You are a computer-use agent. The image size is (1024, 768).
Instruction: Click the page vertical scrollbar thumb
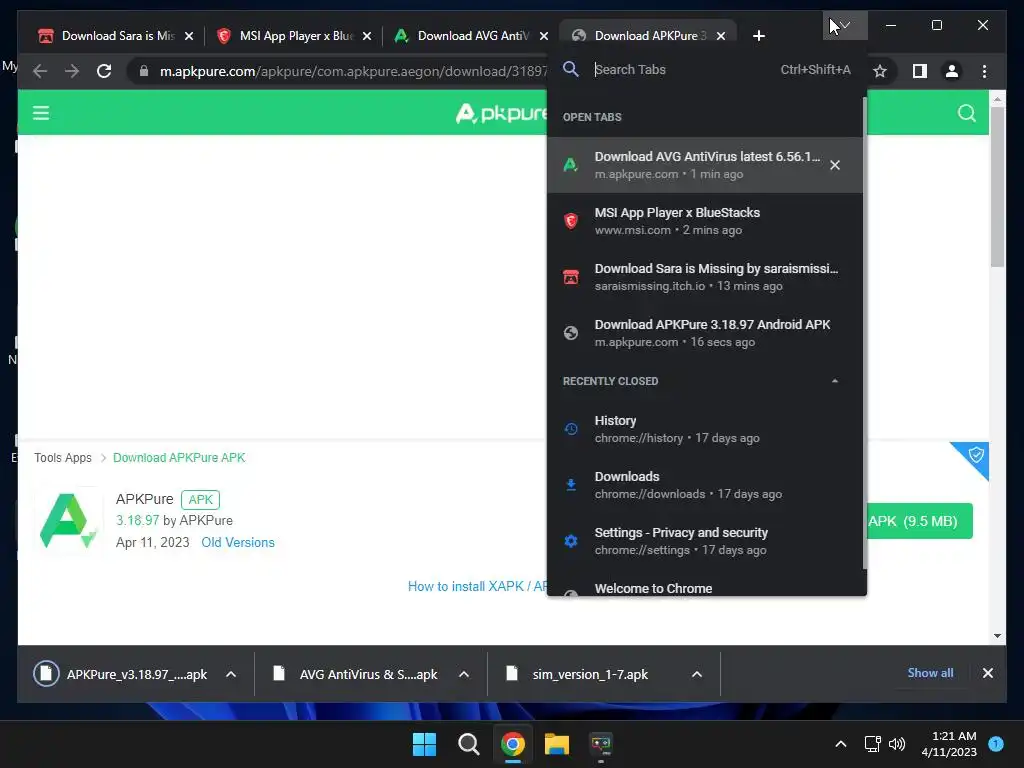(997, 186)
